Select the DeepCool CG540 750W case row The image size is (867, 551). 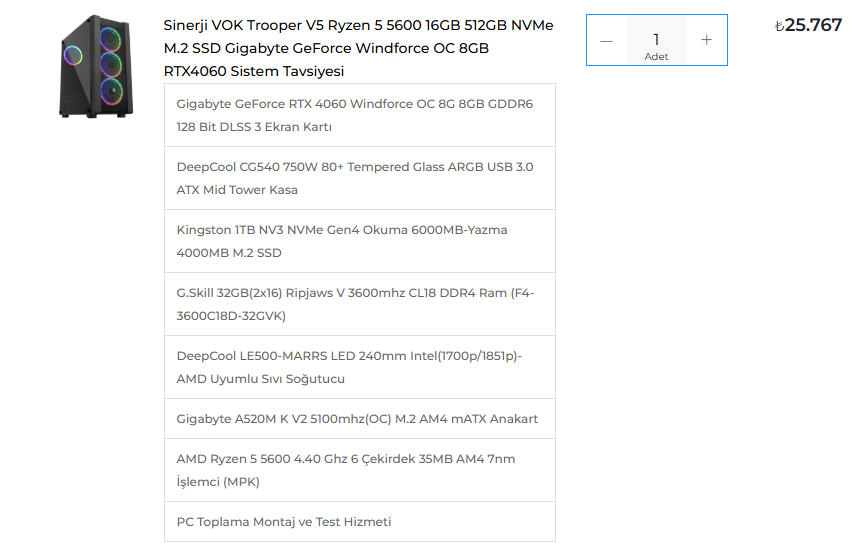[360, 179]
